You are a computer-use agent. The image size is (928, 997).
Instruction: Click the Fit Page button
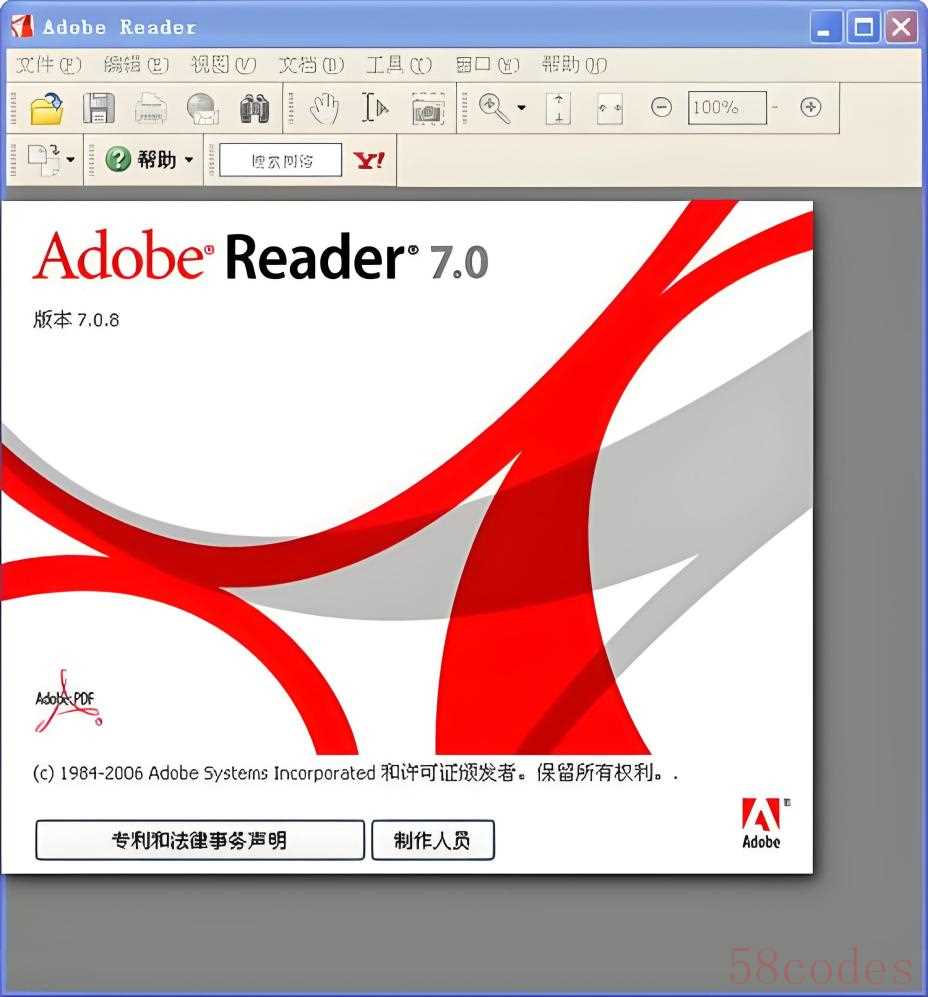click(558, 108)
